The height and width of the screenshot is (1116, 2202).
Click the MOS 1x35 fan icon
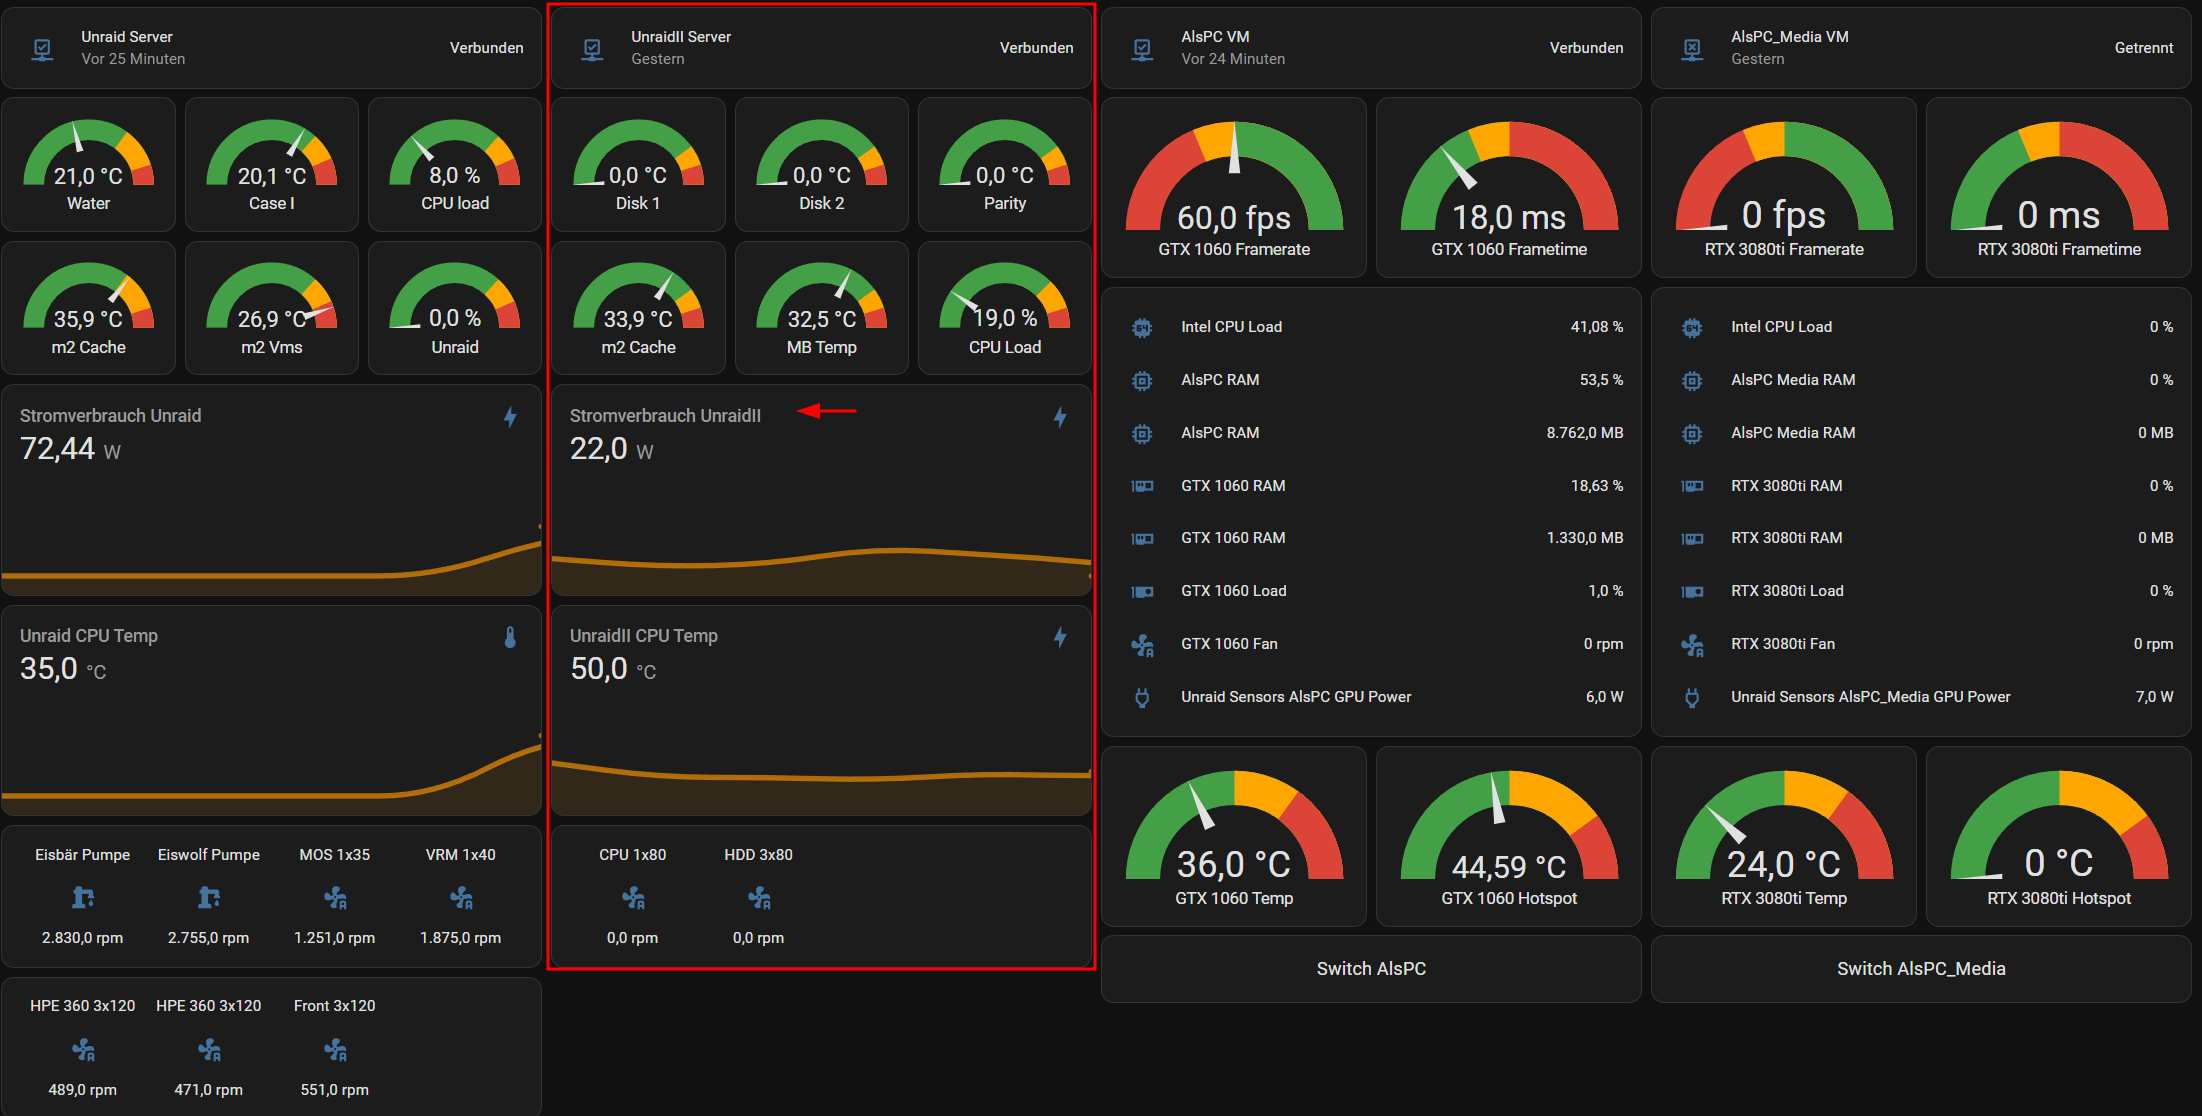[x=335, y=897]
